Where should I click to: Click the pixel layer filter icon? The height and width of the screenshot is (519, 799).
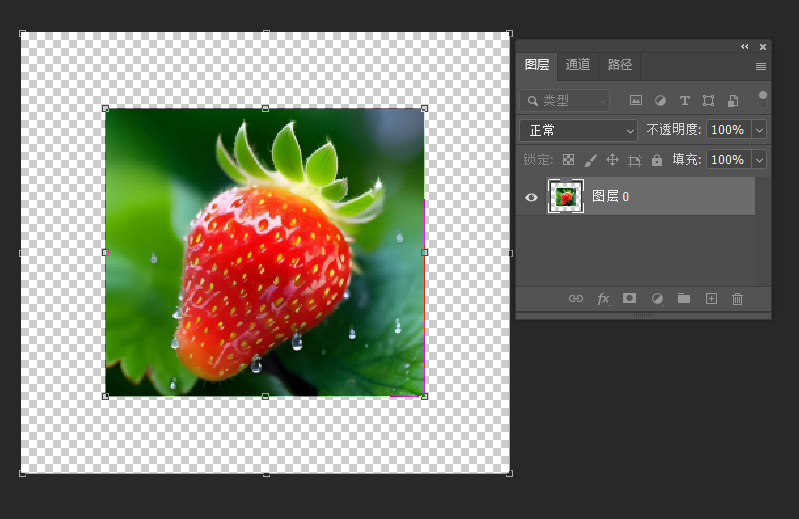click(635, 101)
